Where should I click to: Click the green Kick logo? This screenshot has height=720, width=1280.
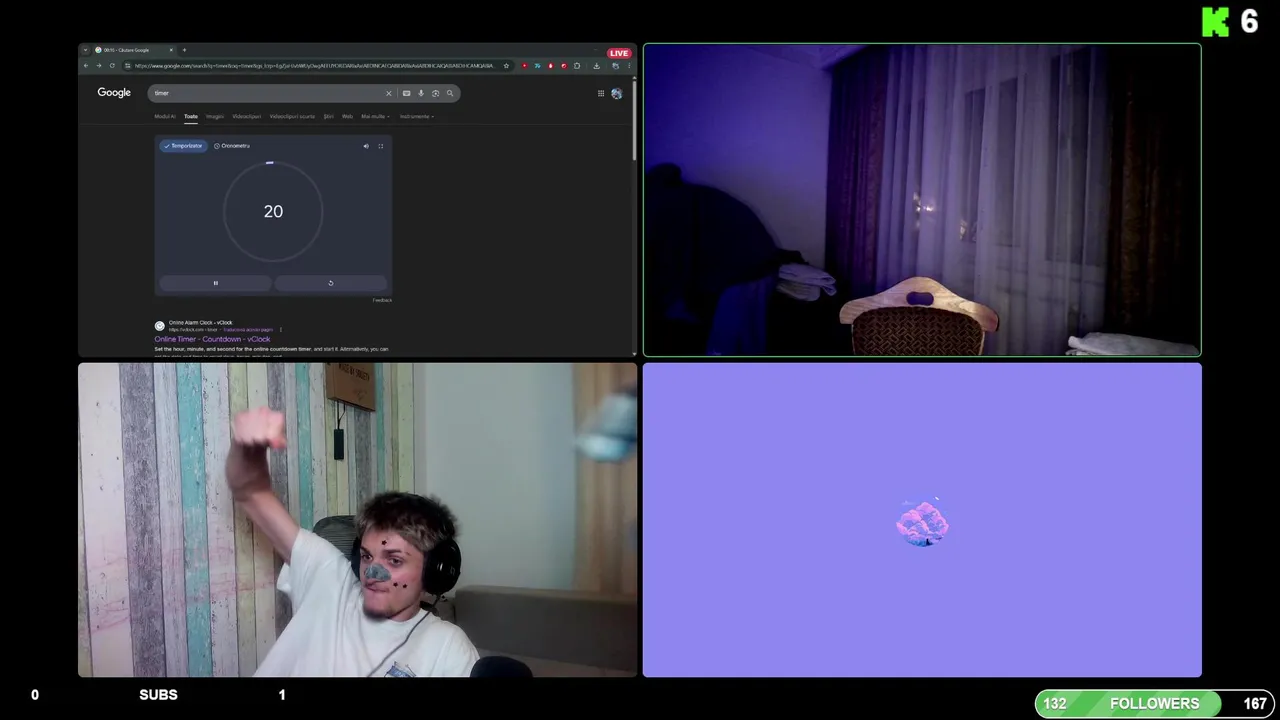(x=1215, y=21)
